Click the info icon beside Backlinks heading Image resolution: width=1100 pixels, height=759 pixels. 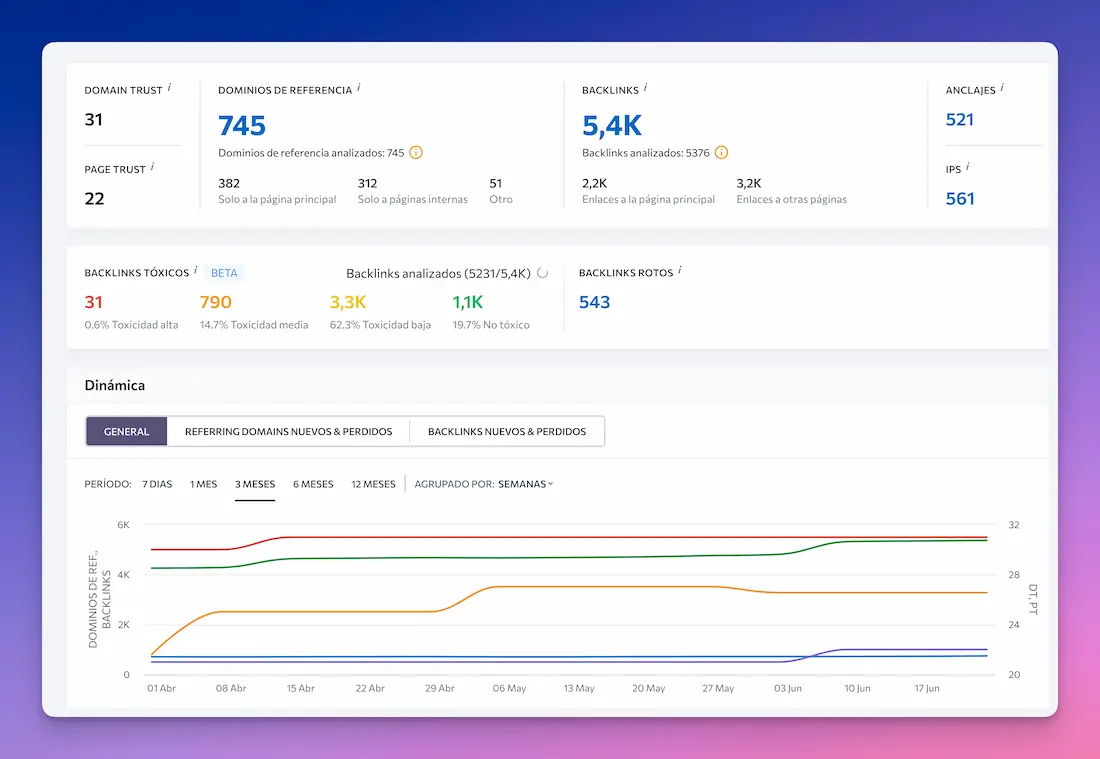point(645,88)
